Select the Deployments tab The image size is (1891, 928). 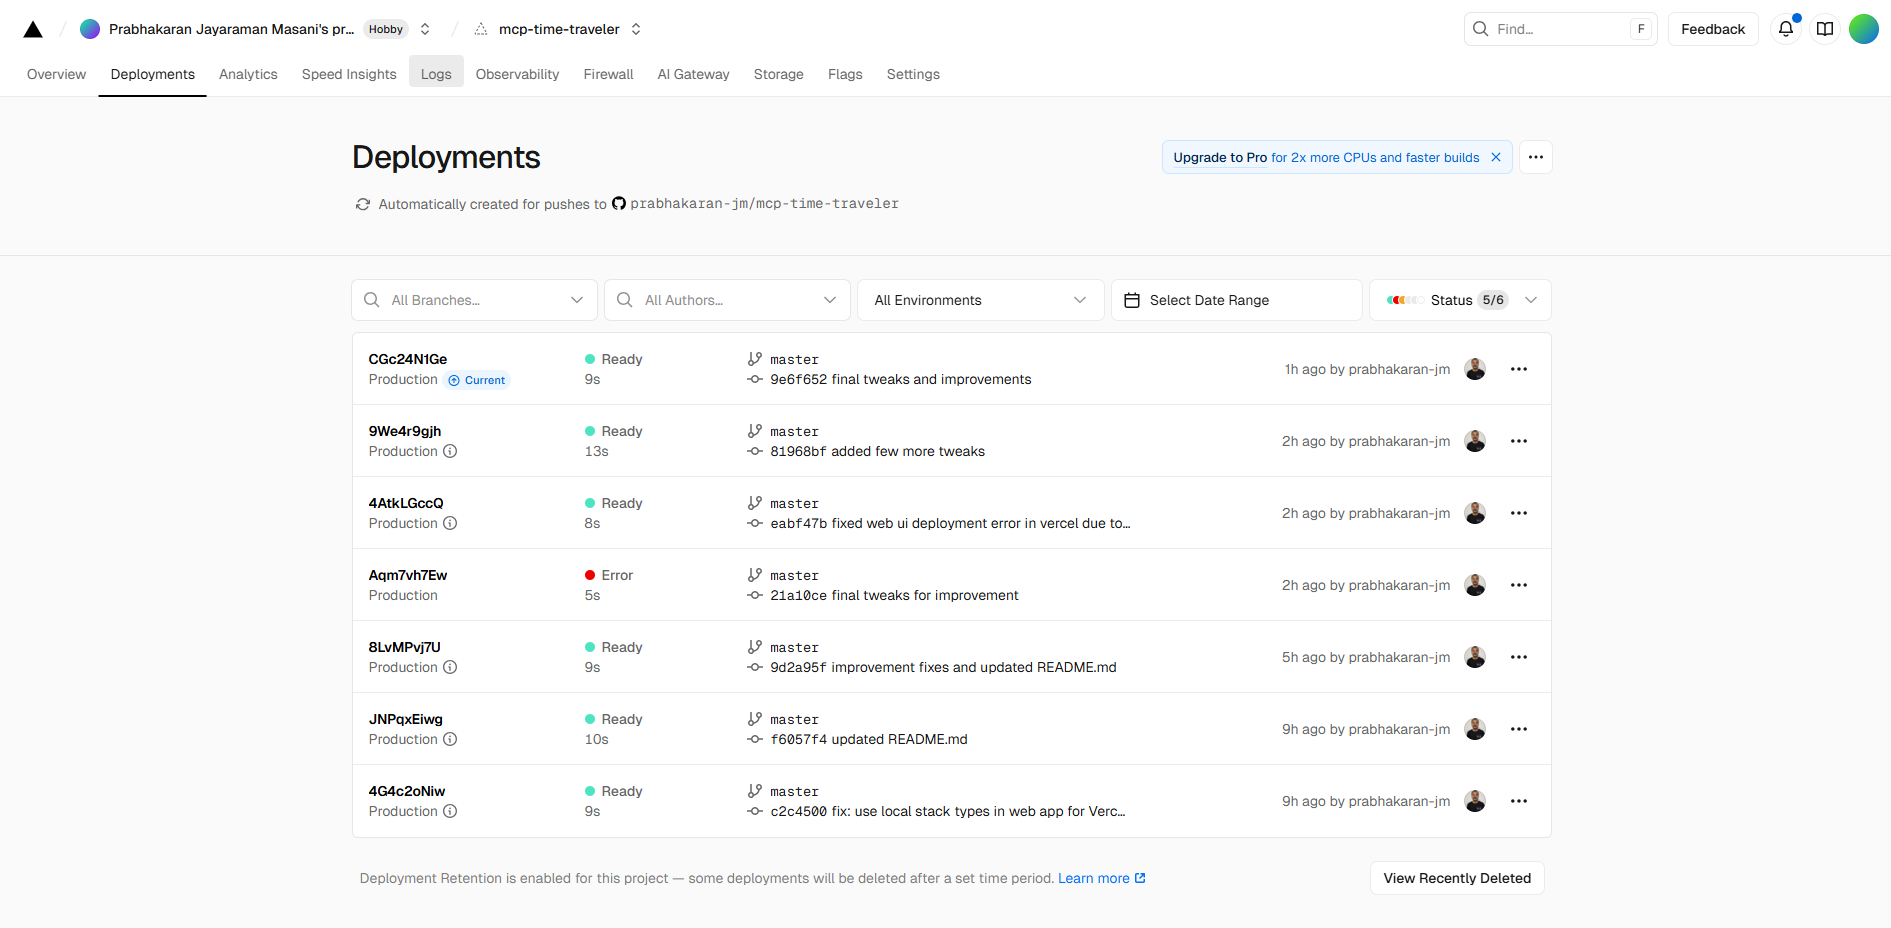pyautogui.click(x=152, y=74)
